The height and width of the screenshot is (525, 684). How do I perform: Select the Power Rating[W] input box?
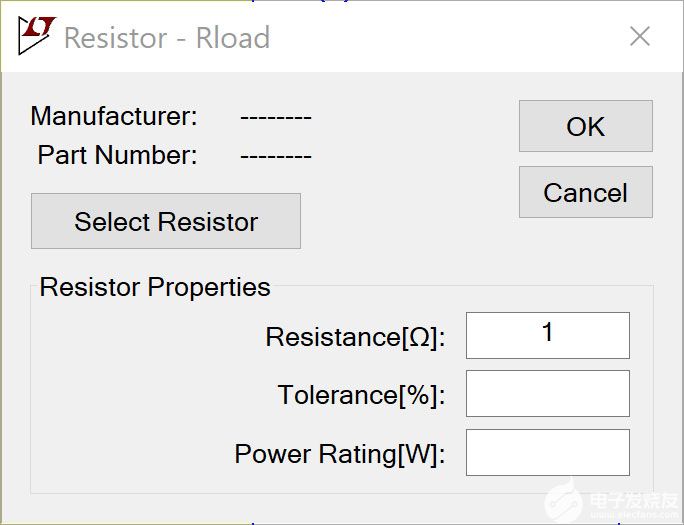coord(547,452)
